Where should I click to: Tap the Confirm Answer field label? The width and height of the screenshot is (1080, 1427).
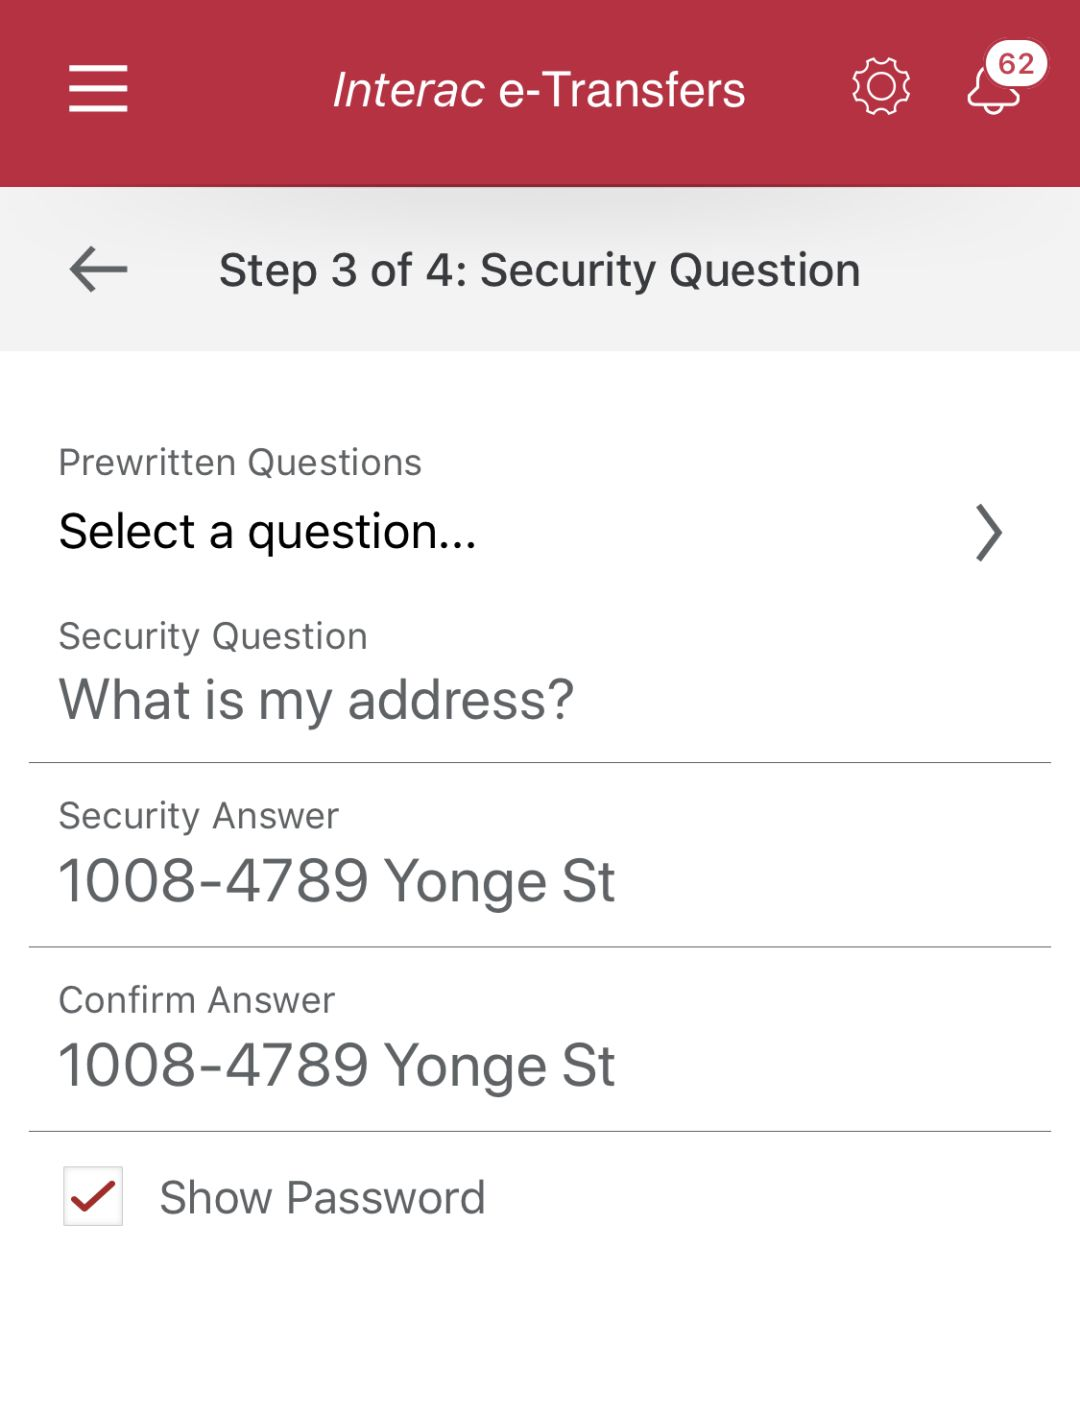pos(197,1000)
